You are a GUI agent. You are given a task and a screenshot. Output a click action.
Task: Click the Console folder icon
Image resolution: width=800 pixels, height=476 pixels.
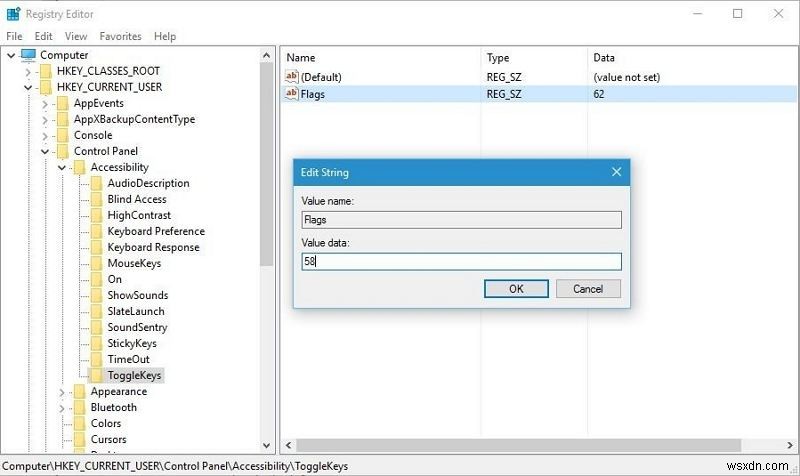63,135
